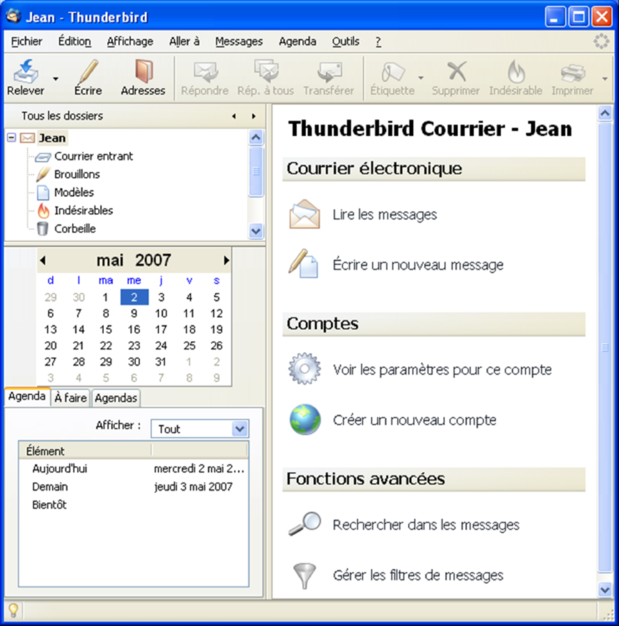Click the gear icon for account settings
The height and width of the screenshot is (626, 619).
[x=305, y=369]
